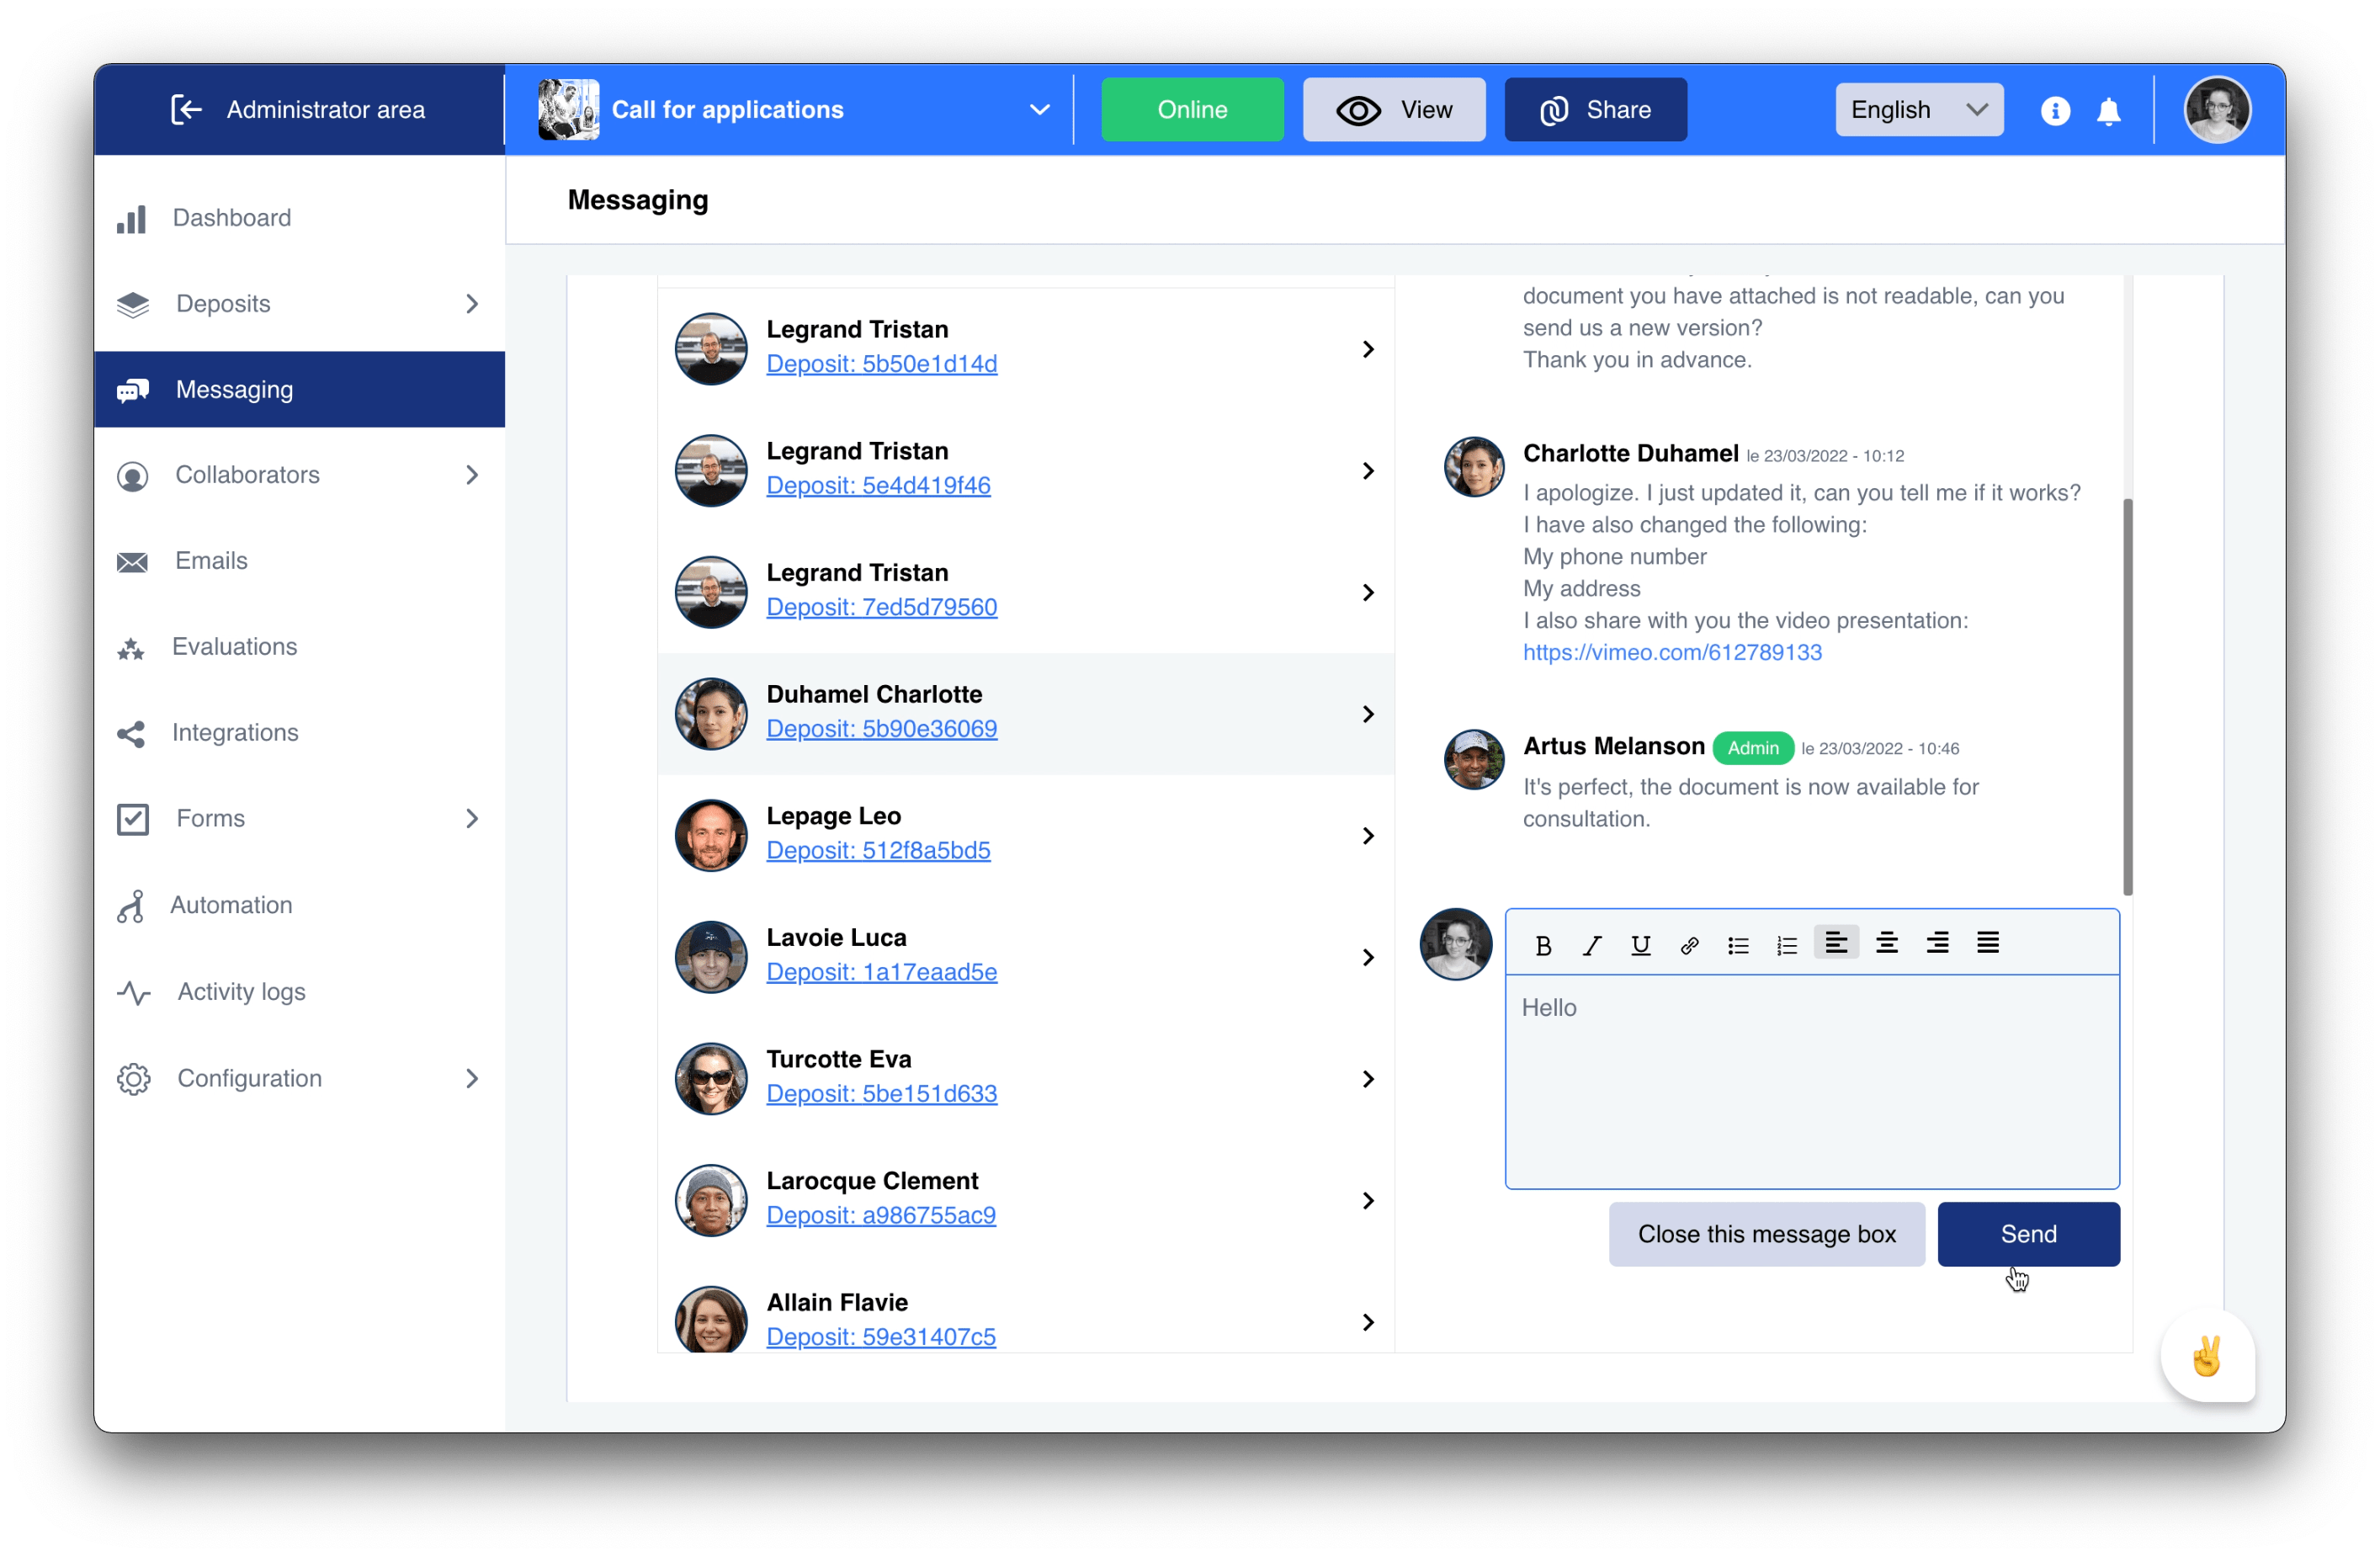This screenshot has width=2380, height=1557.
Task: Toggle bold formatting in message editor
Action: pos(1543,945)
